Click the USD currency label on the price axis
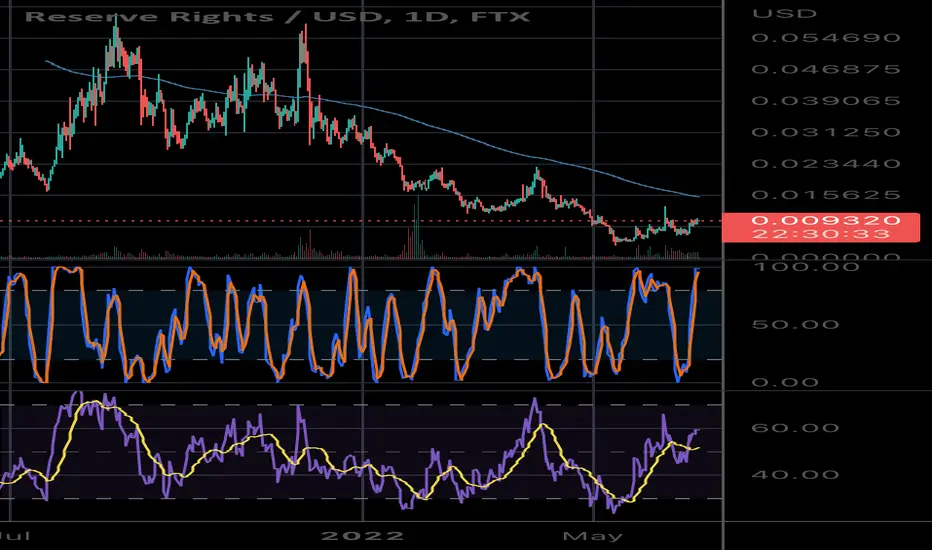 [784, 13]
